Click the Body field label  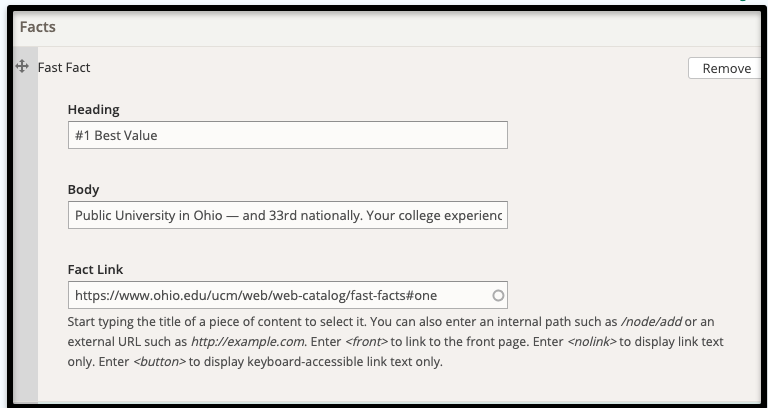tap(83, 190)
